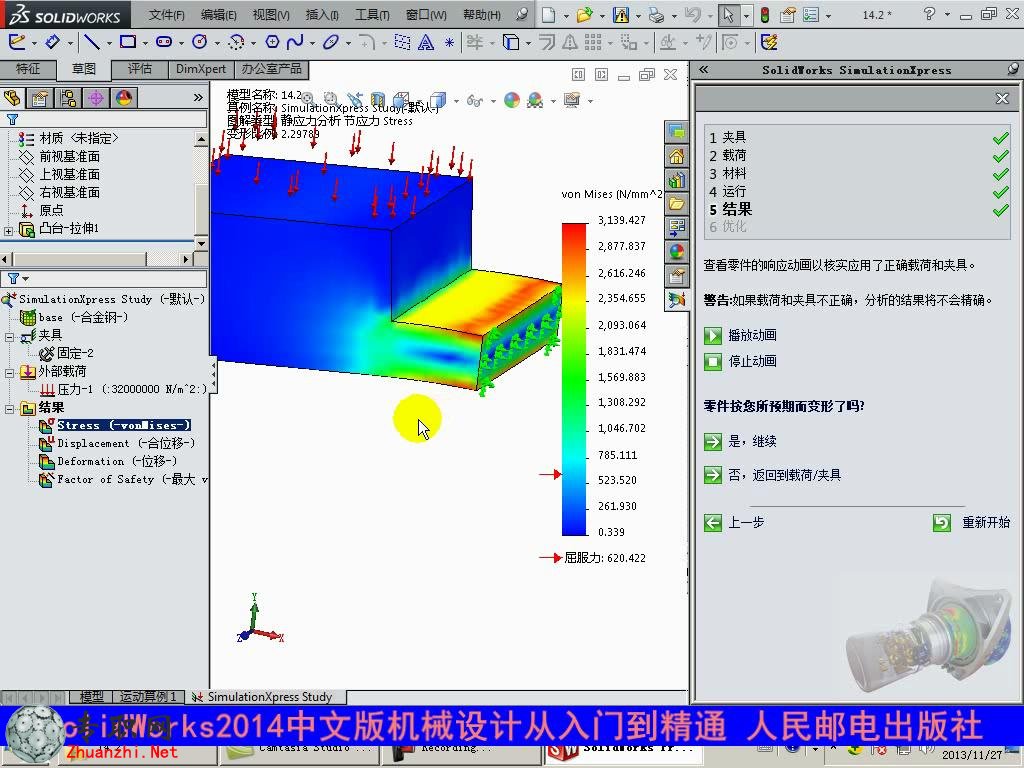Click the Linear Sketch Pattern tool
Viewport: 1024px width, 768px height.
tap(592, 43)
